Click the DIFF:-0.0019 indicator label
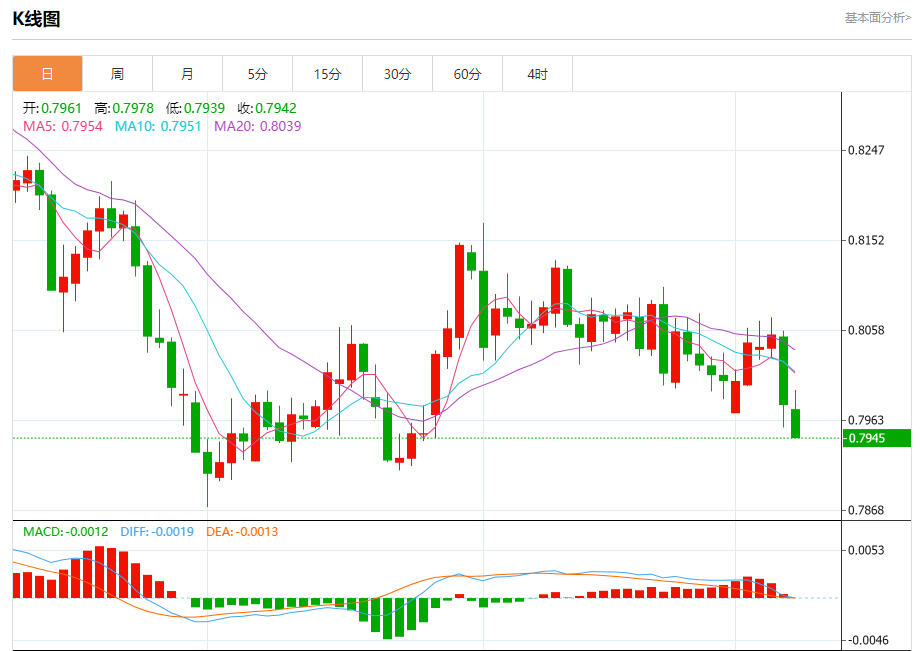 pos(157,532)
